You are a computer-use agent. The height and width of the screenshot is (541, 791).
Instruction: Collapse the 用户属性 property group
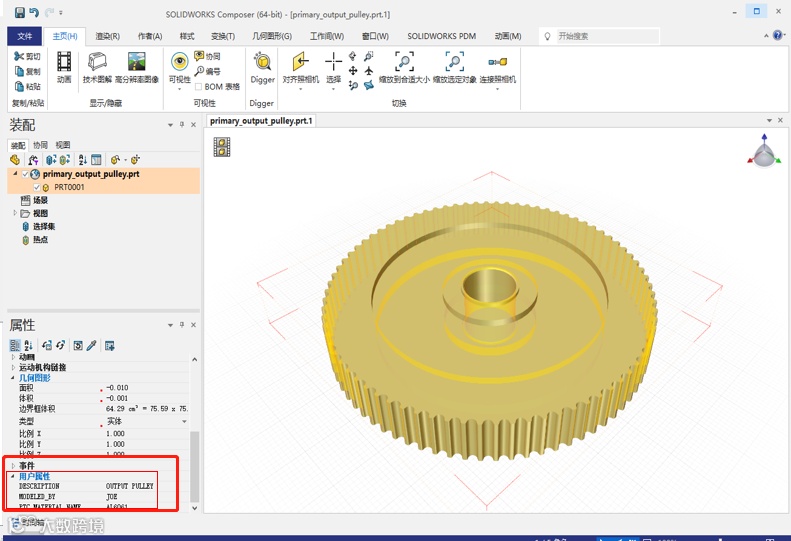pos(13,476)
